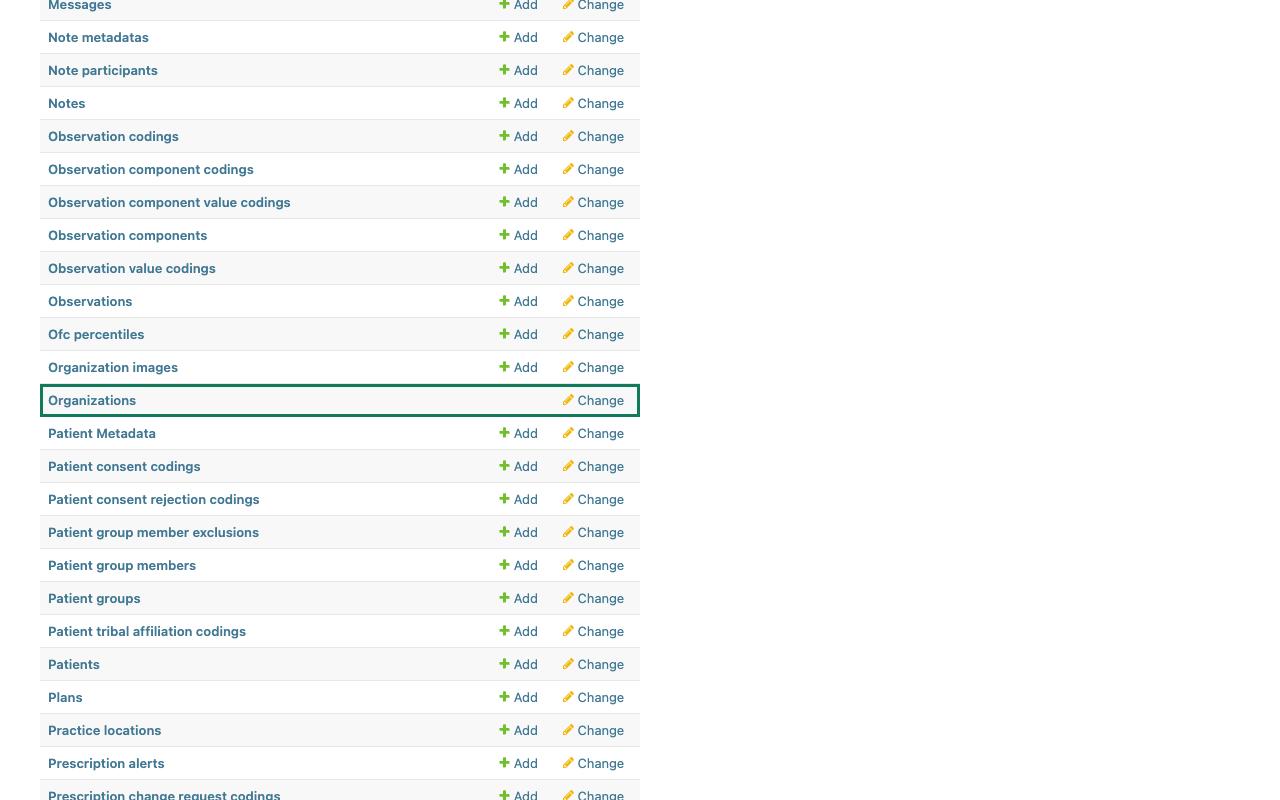
Task: Click the pencil icon for Plans
Action: (x=568, y=697)
